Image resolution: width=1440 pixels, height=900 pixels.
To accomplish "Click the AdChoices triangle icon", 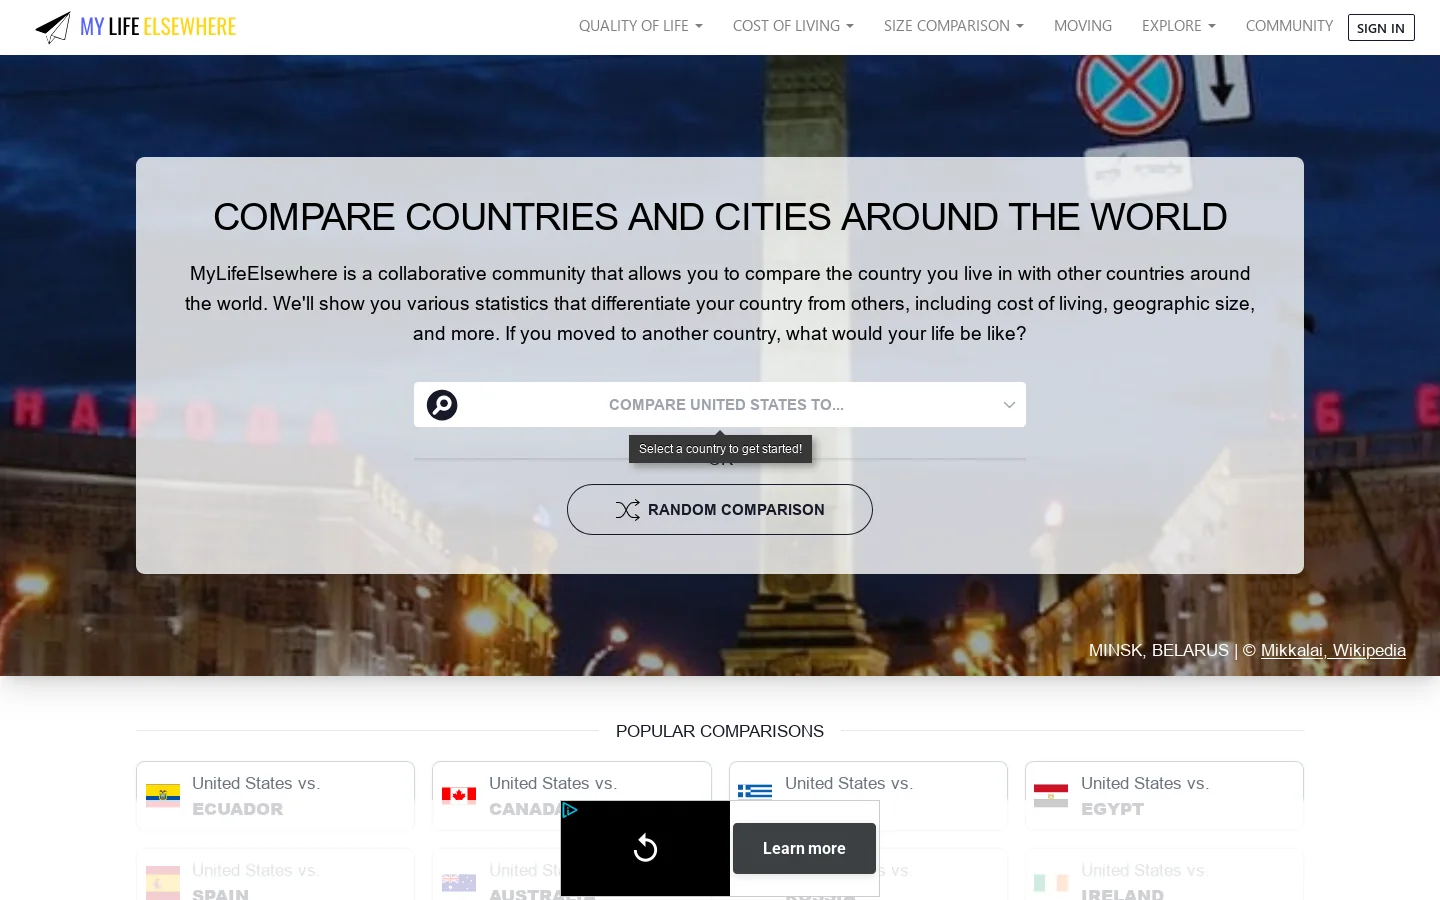I will point(570,810).
